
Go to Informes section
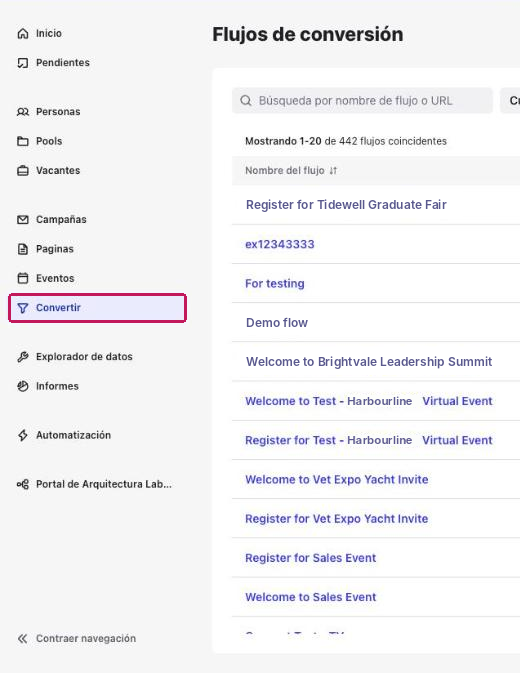pyautogui.click(x=57, y=386)
